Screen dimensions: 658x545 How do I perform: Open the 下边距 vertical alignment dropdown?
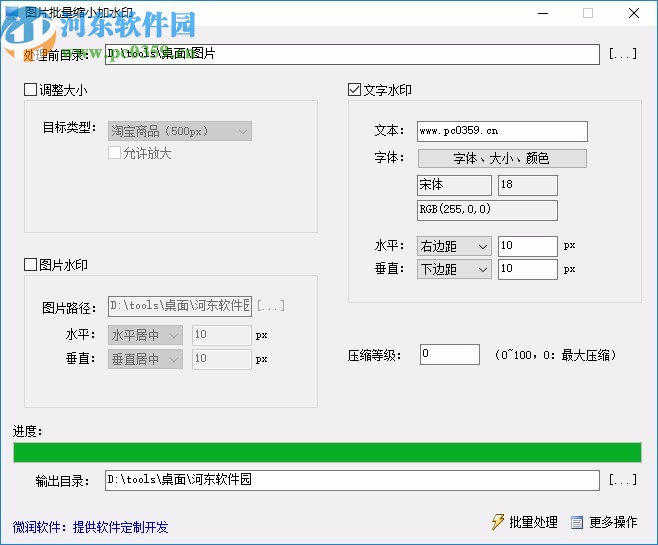(454, 269)
